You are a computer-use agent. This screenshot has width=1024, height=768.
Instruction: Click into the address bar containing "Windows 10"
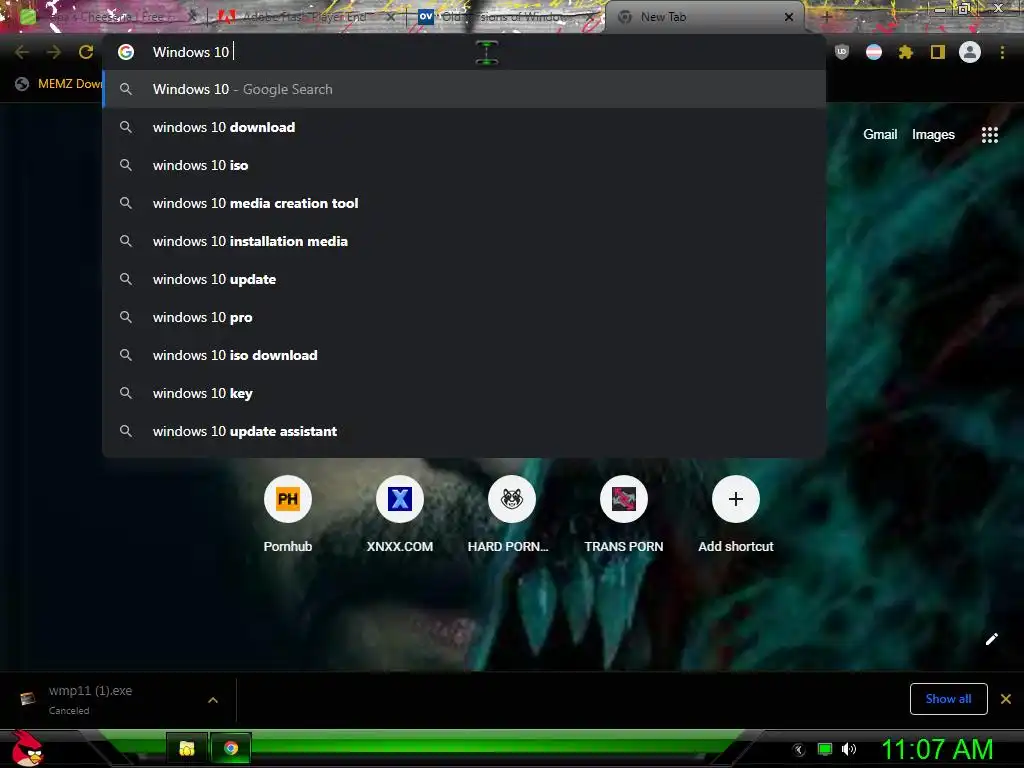(464, 52)
